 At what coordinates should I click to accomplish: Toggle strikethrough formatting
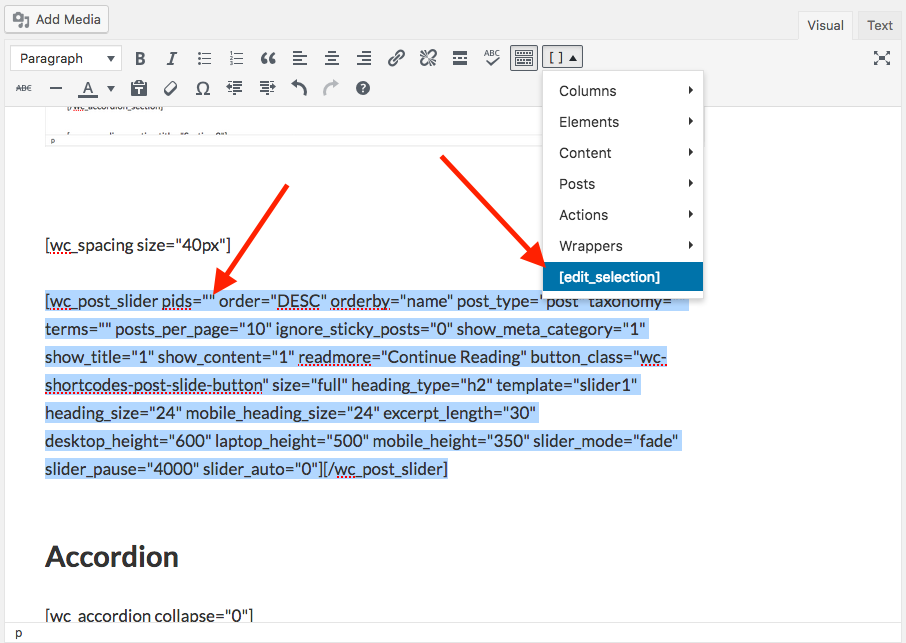(x=24, y=88)
